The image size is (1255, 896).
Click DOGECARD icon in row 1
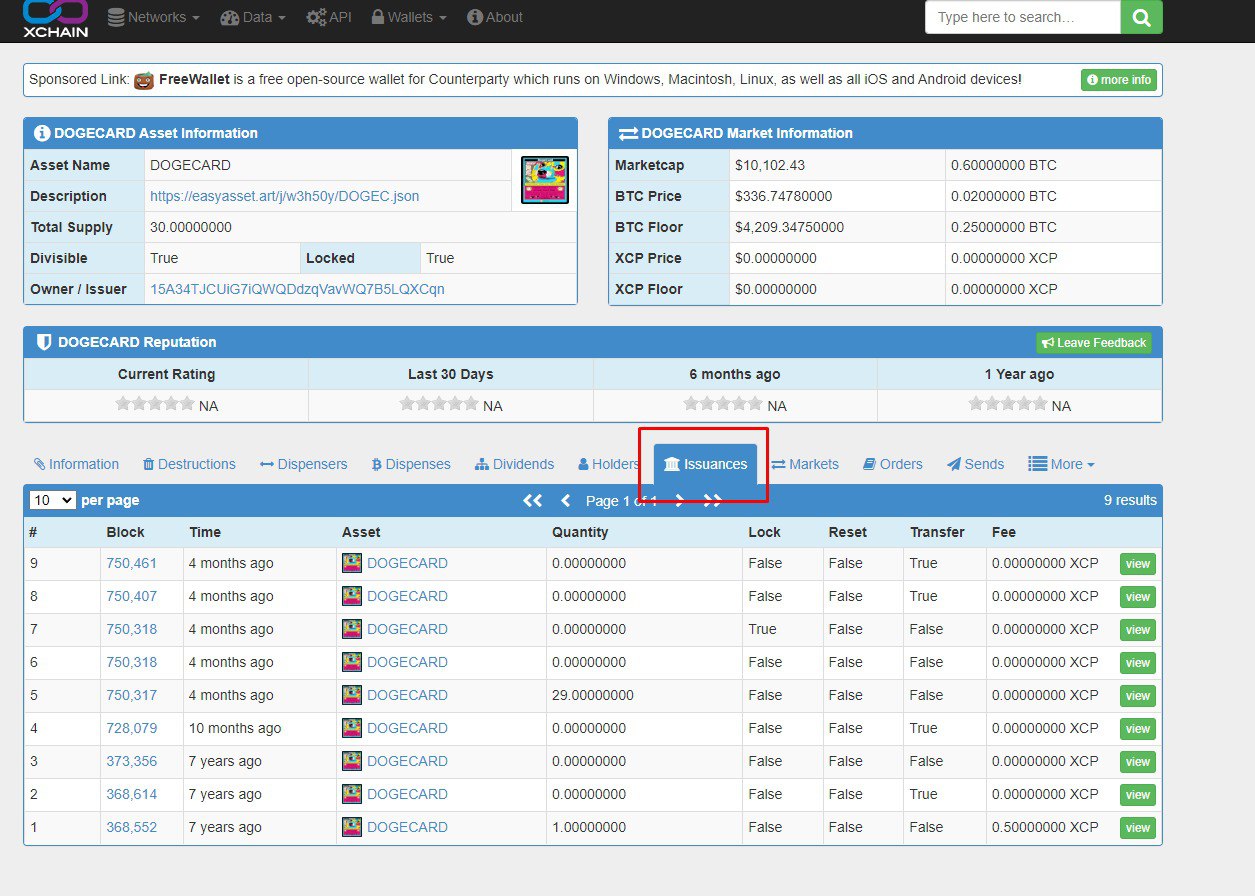click(x=352, y=827)
